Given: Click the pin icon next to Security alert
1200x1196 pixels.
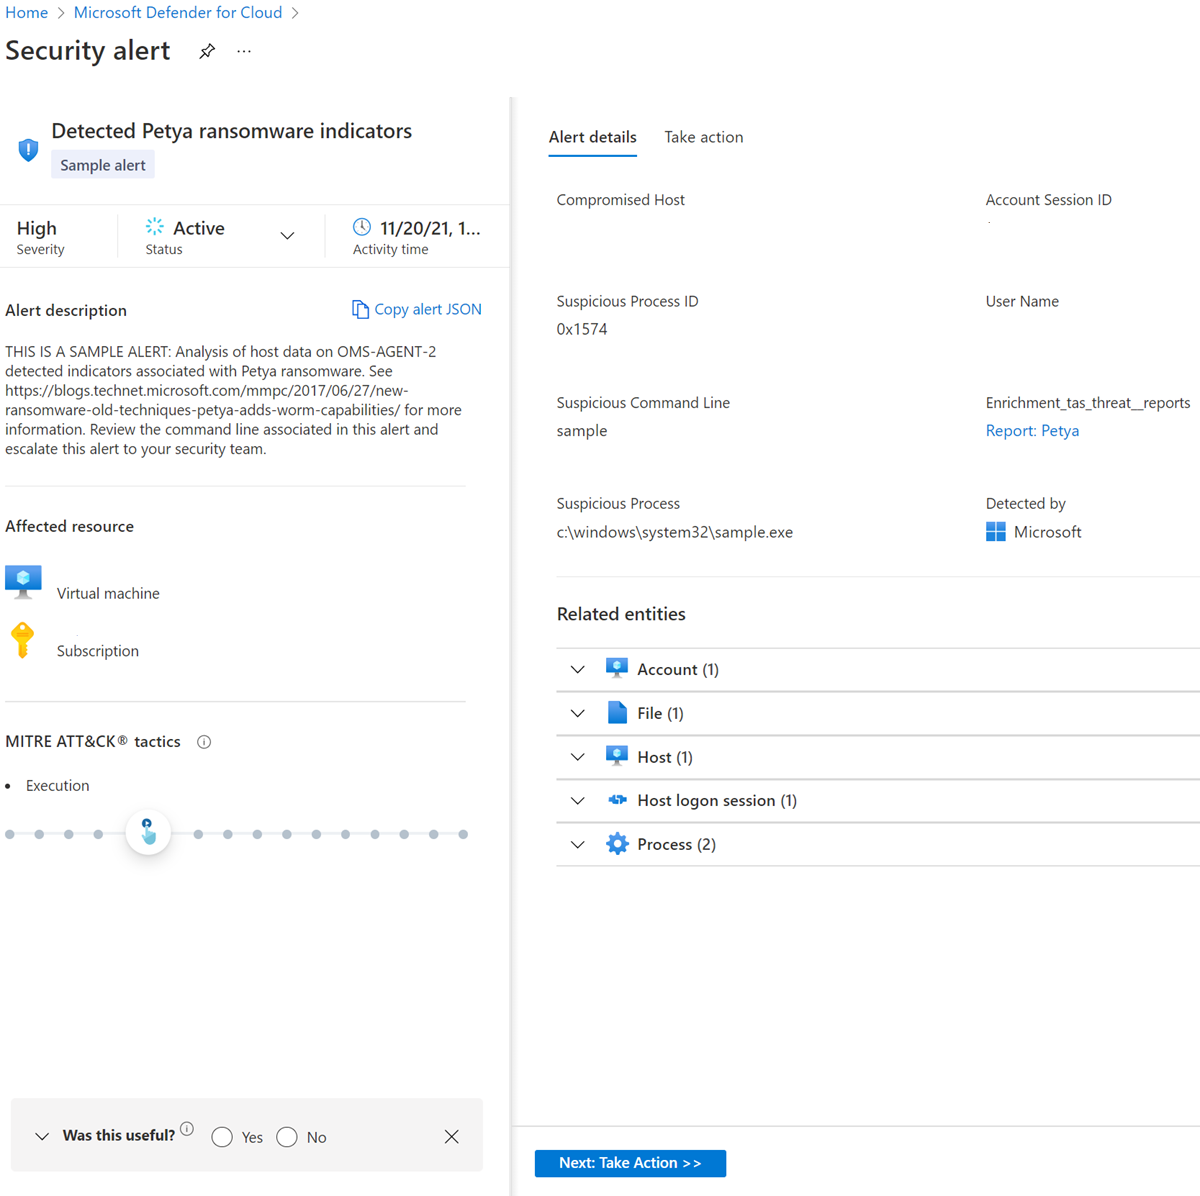Looking at the screenshot, I should click(206, 50).
